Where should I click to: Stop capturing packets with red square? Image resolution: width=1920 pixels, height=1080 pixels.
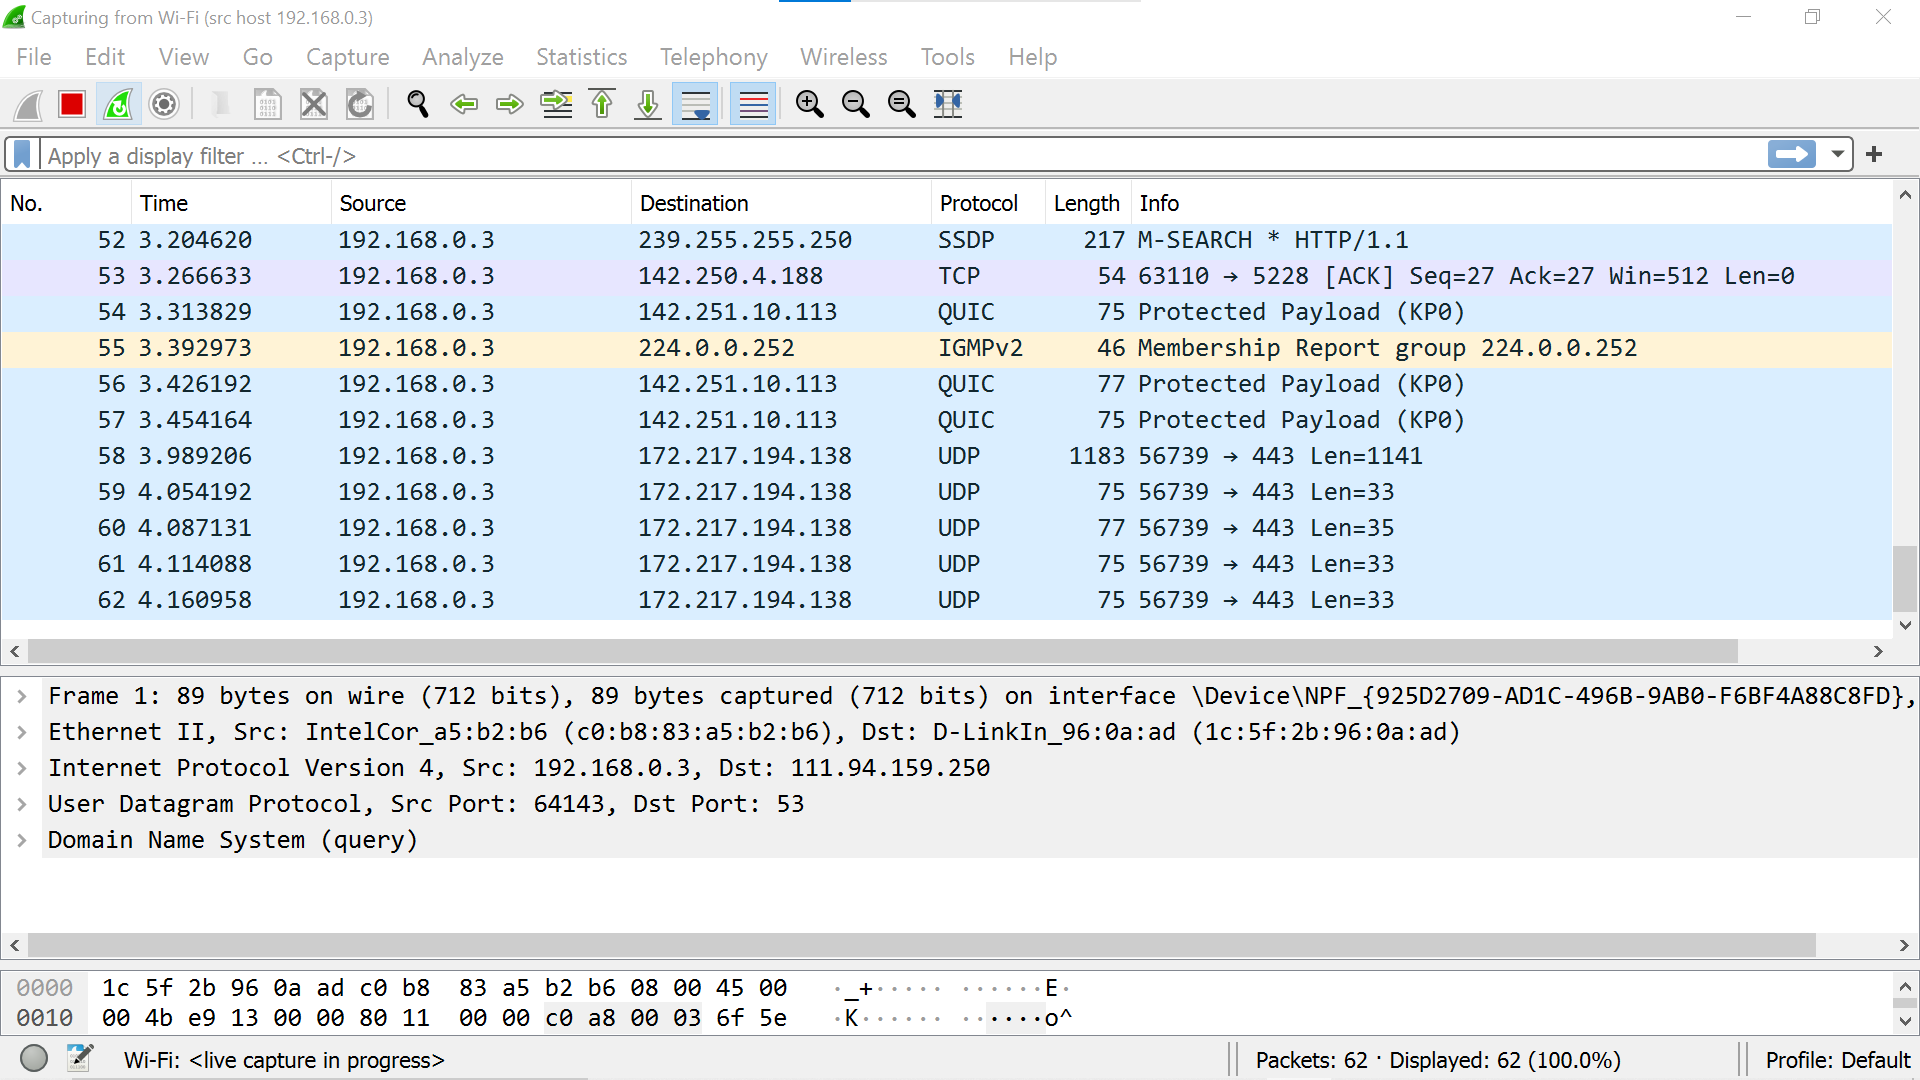tap(71, 104)
